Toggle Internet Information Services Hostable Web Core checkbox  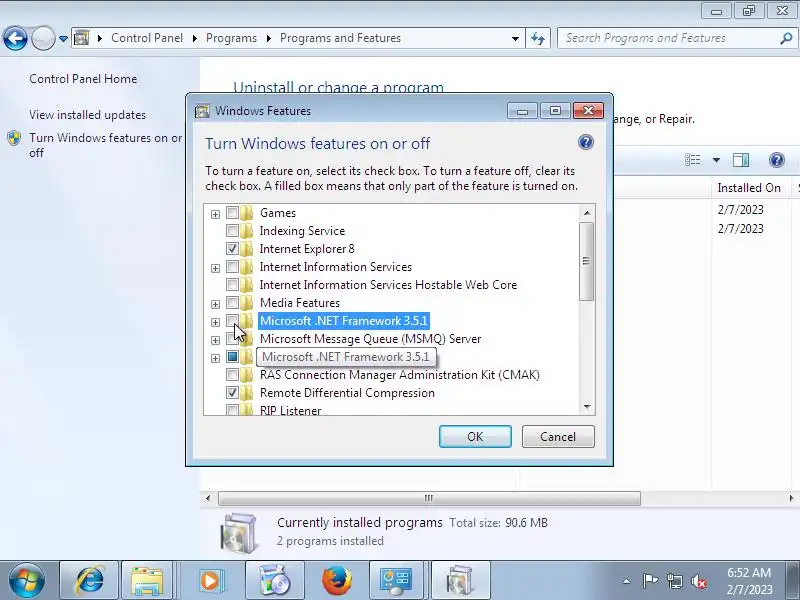[x=232, y=285]
